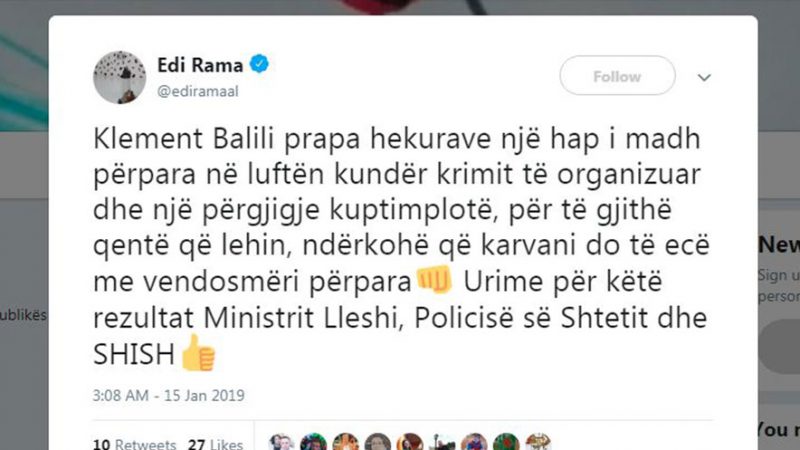Click the last liker avatar in the row
This screenshot has height=450, width=800.
(x=538, y=442)
